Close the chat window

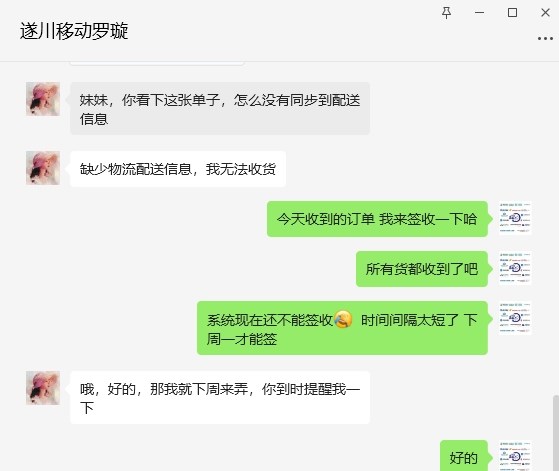click(545, 13)
